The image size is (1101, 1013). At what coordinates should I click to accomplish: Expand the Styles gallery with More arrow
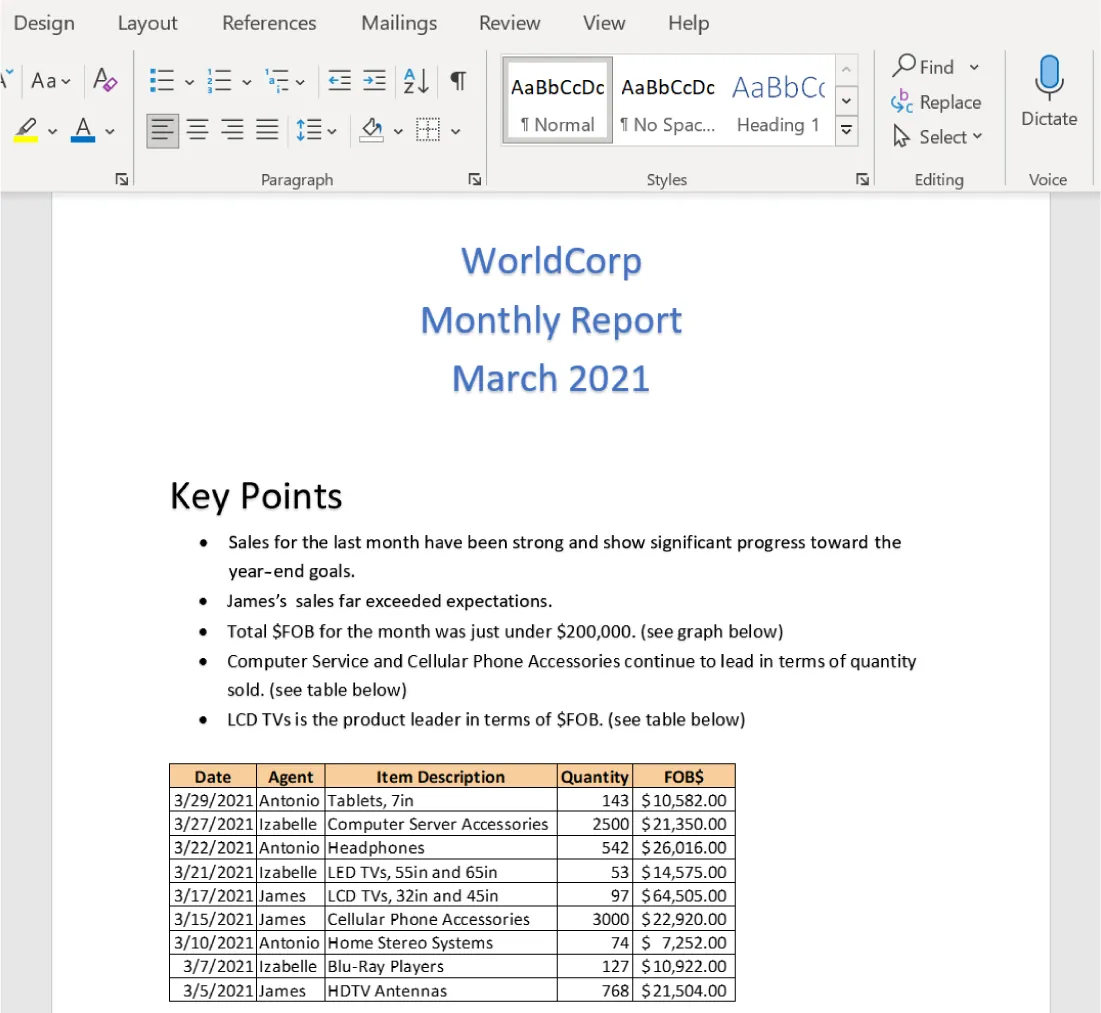846,130
